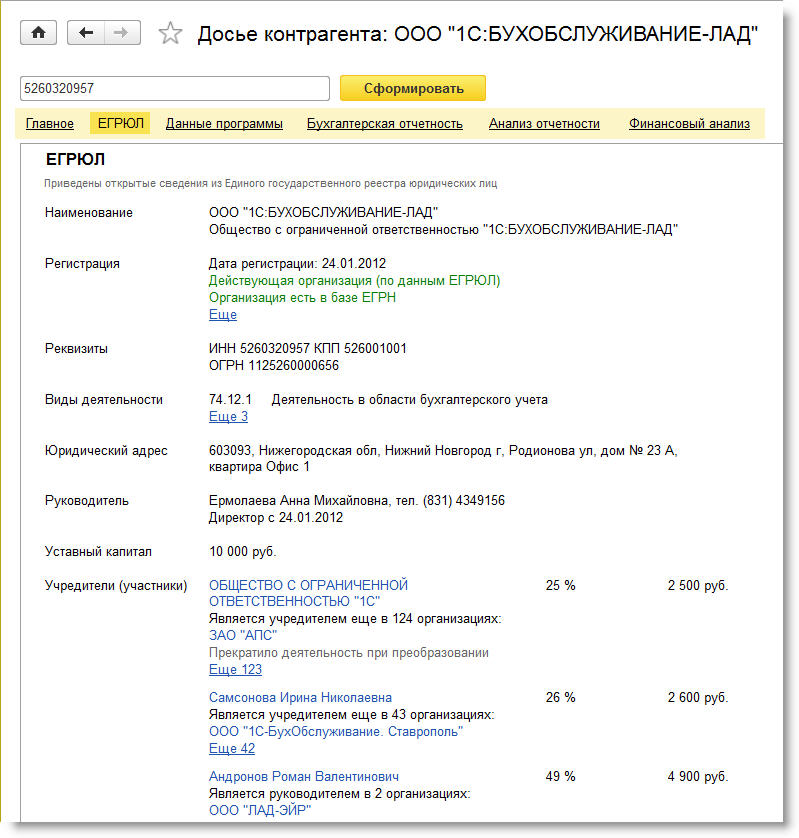This screenshot has width=799, height=838.
Task: Click the 25 % share value
Action: tap(561, 586)
